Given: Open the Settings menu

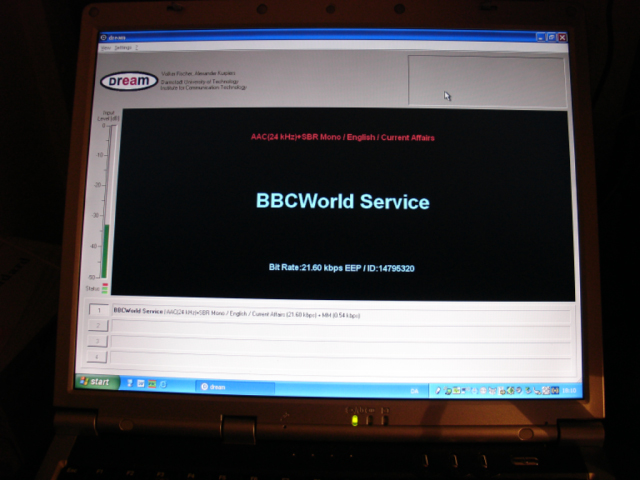Looking at the screenshot, I should [x=123, y=47].
